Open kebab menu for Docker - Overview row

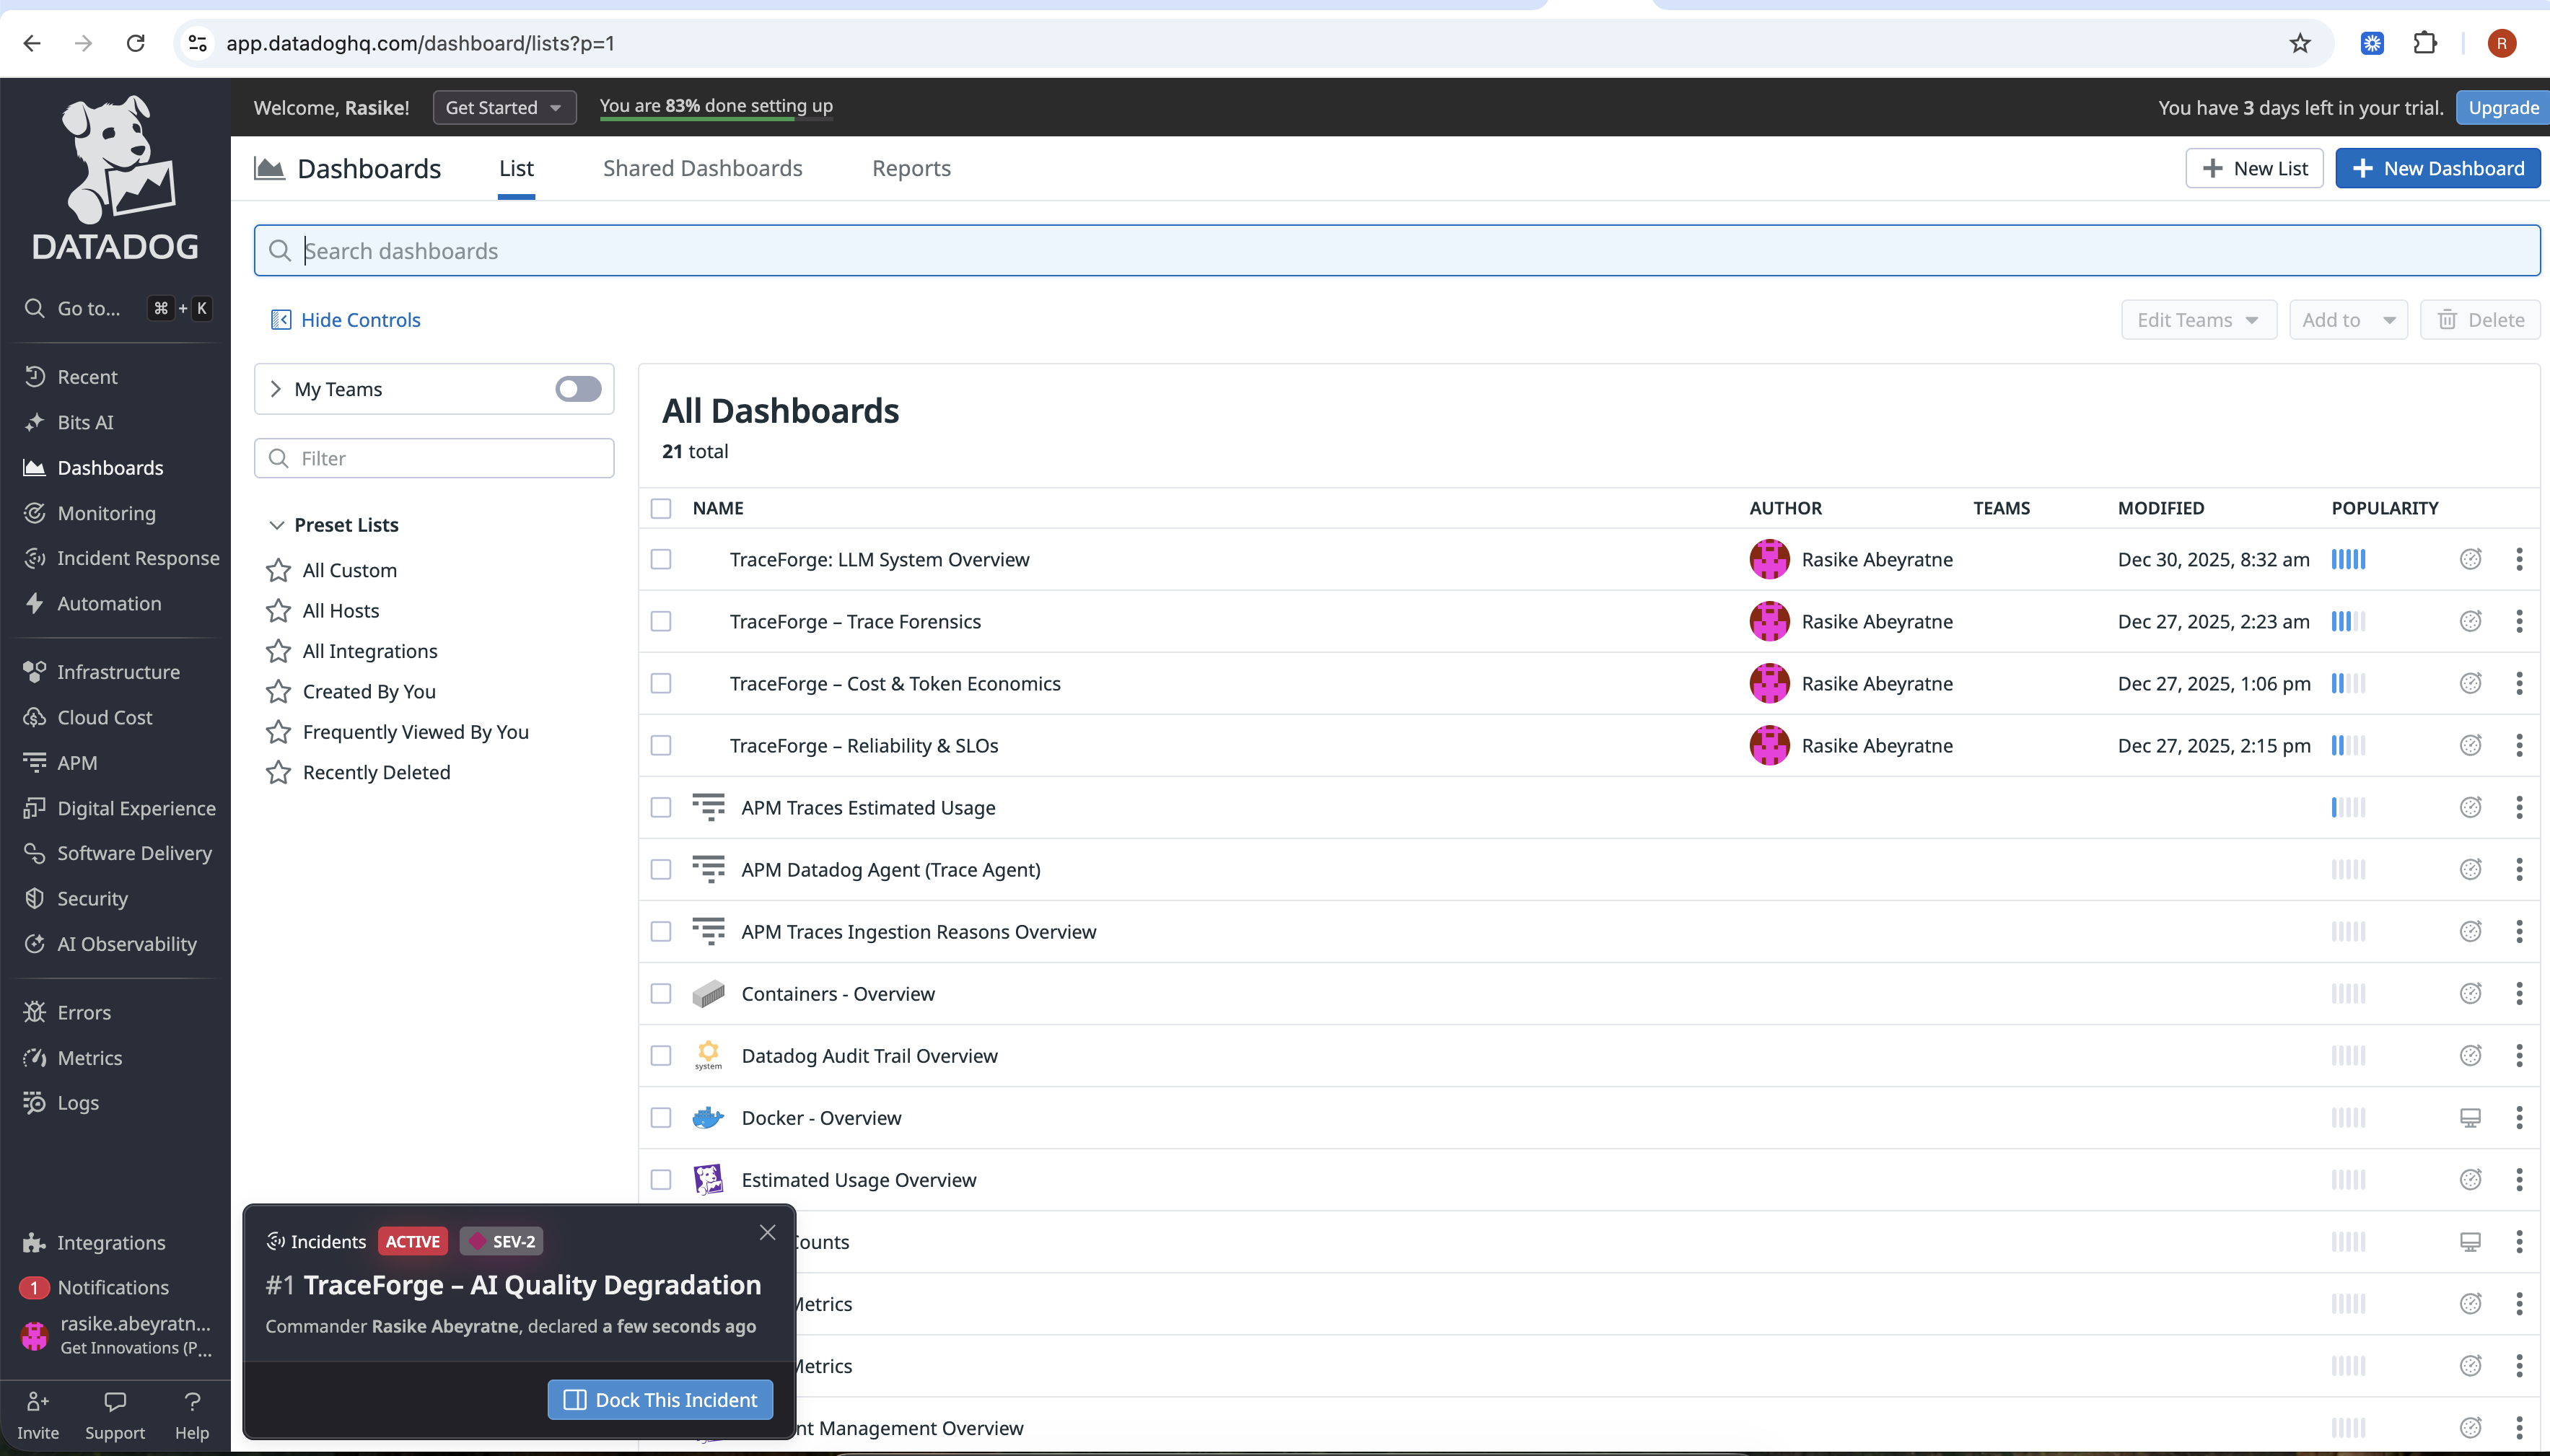pos(2518,1118)
